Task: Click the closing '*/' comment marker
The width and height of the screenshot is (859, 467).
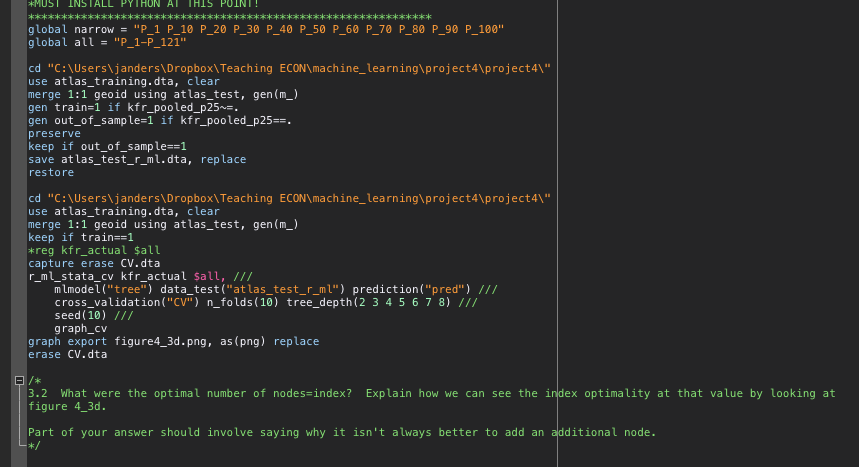Action: point(34,446)
